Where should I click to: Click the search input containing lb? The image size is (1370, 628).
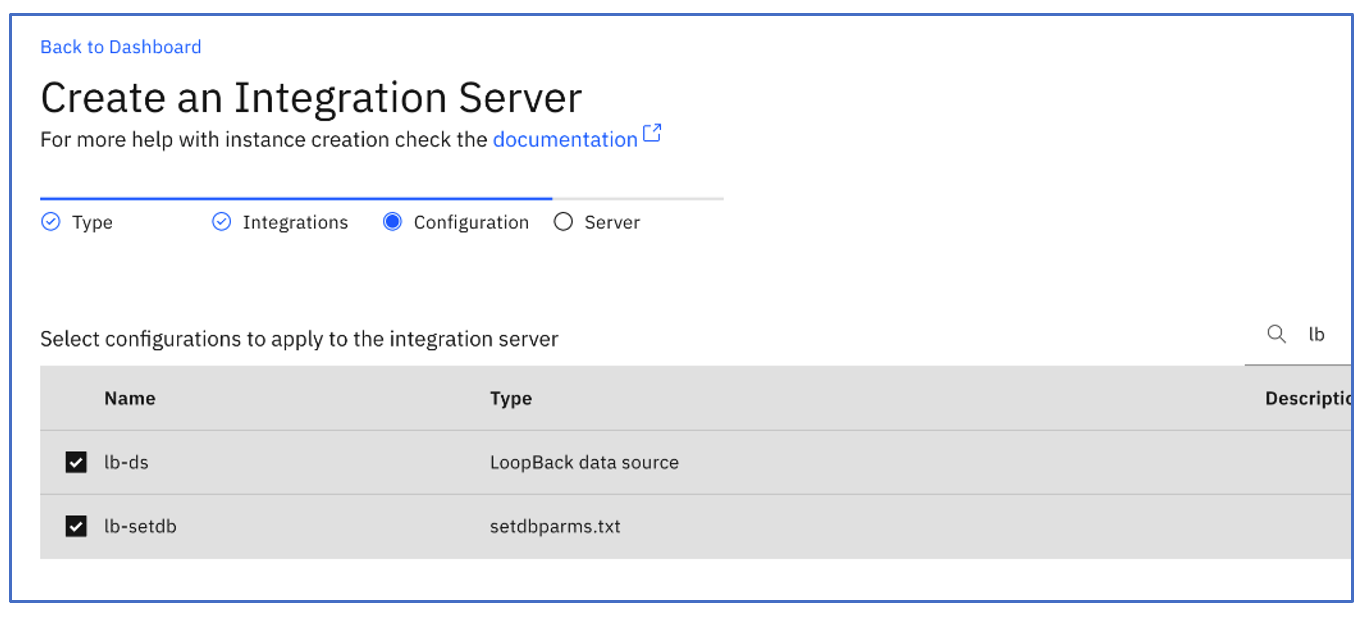[x=1318, y=334]
